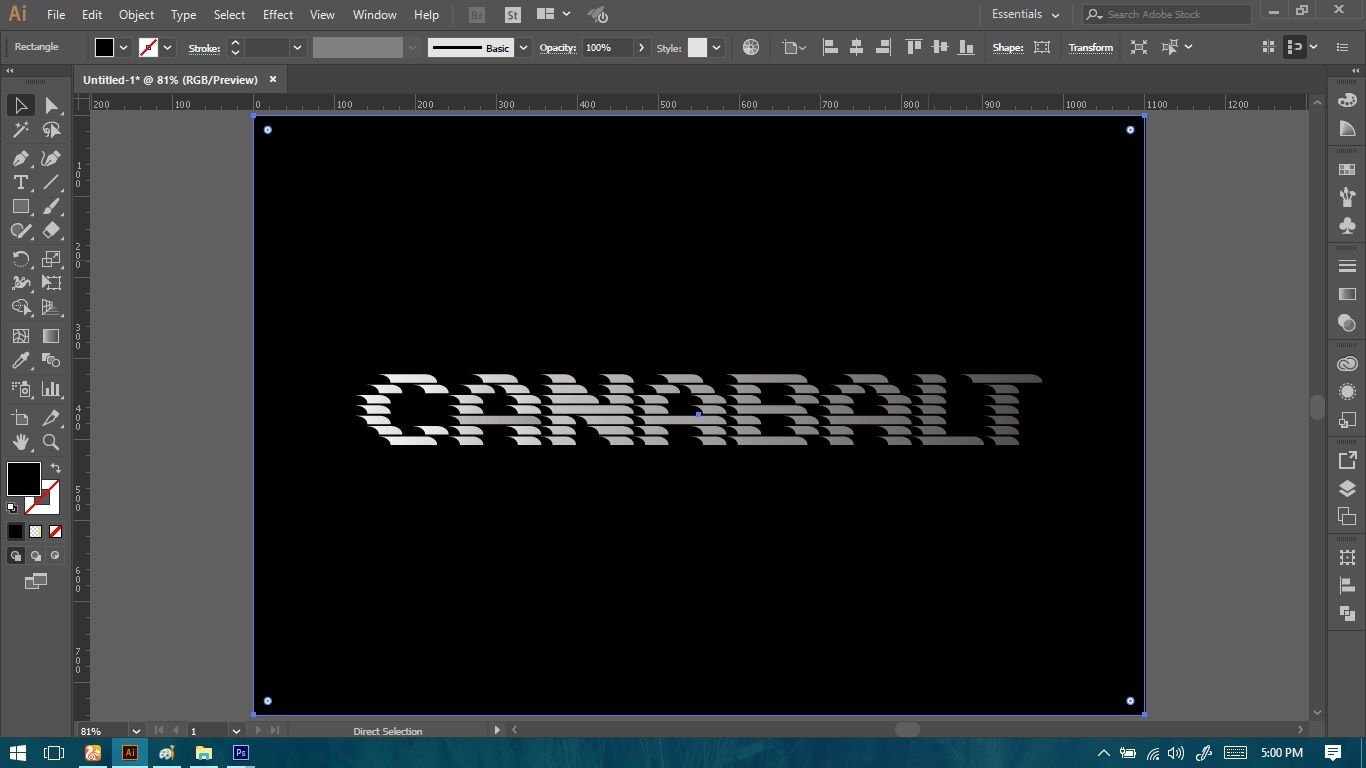Select the Blend tool
The height and width of the screenshot is (768, 1366).
51,360
